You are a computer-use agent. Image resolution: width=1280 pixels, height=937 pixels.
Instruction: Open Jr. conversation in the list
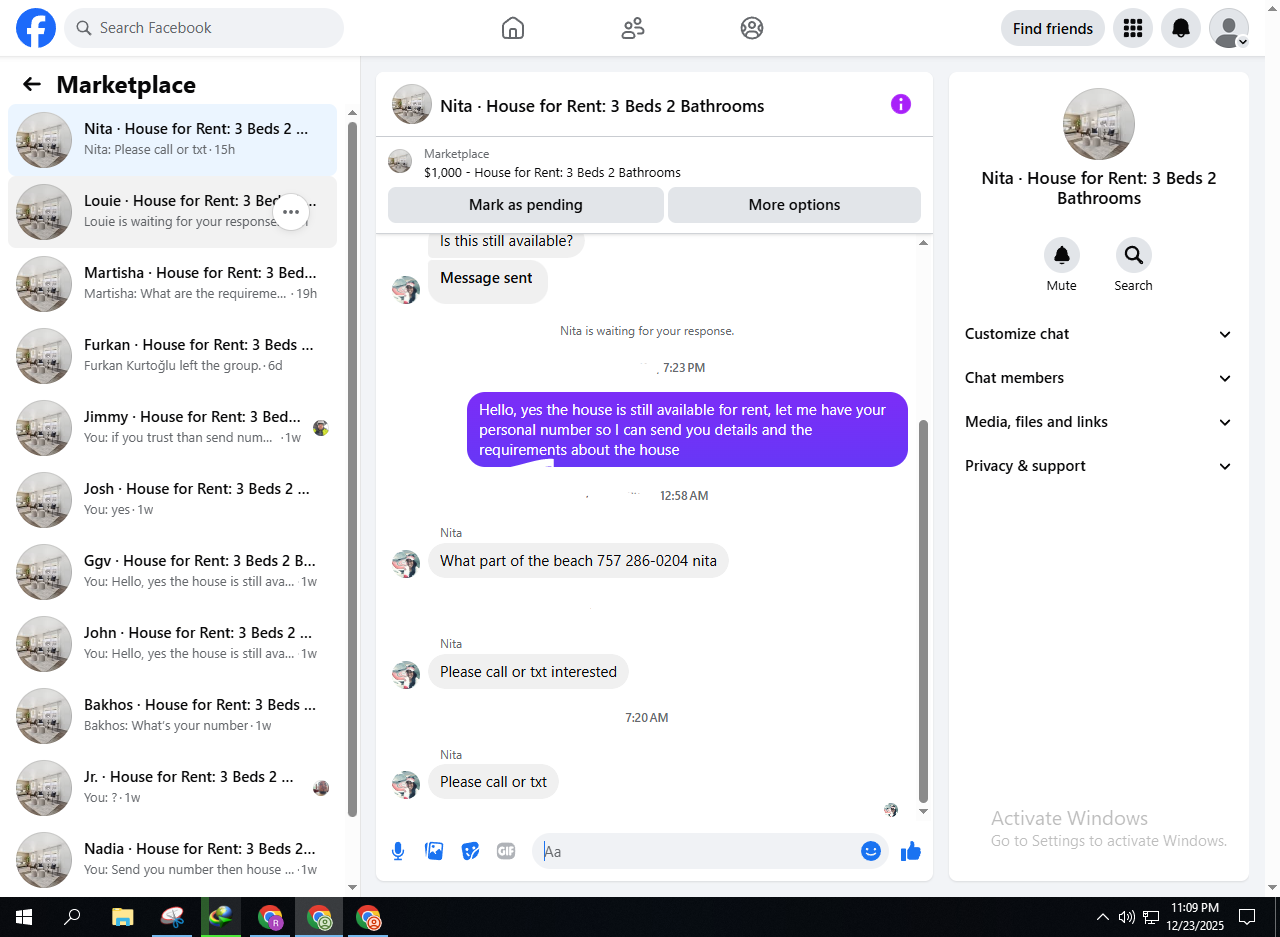(x=172, y=788)
